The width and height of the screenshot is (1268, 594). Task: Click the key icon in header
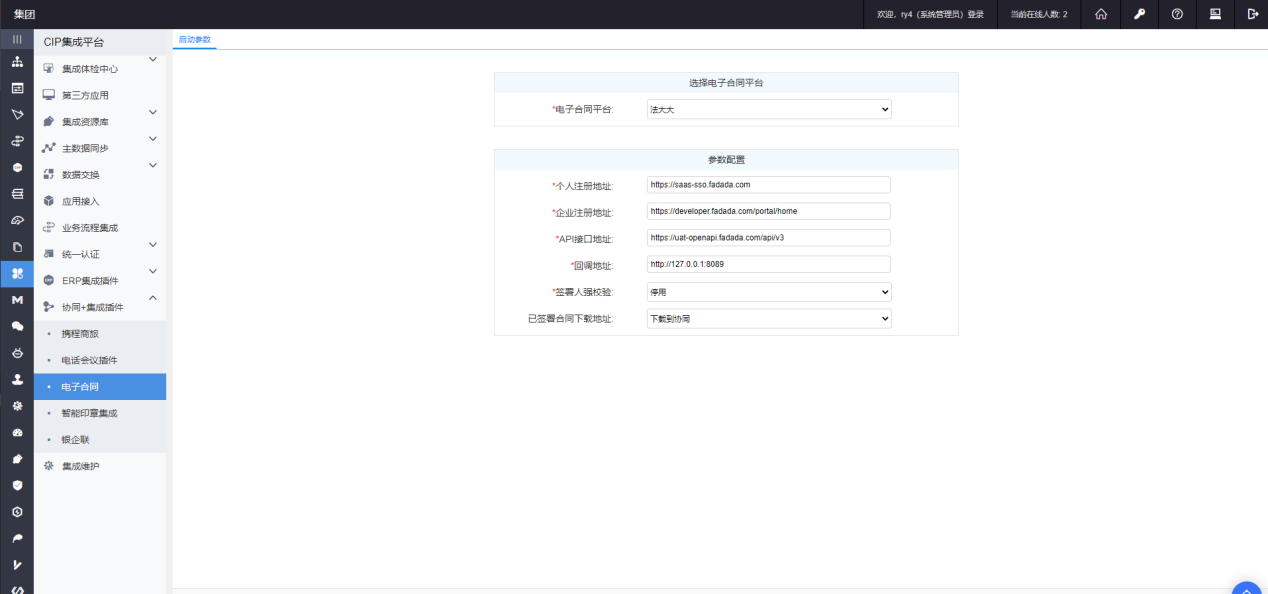pyautogui.click(x=1139, y=14)
